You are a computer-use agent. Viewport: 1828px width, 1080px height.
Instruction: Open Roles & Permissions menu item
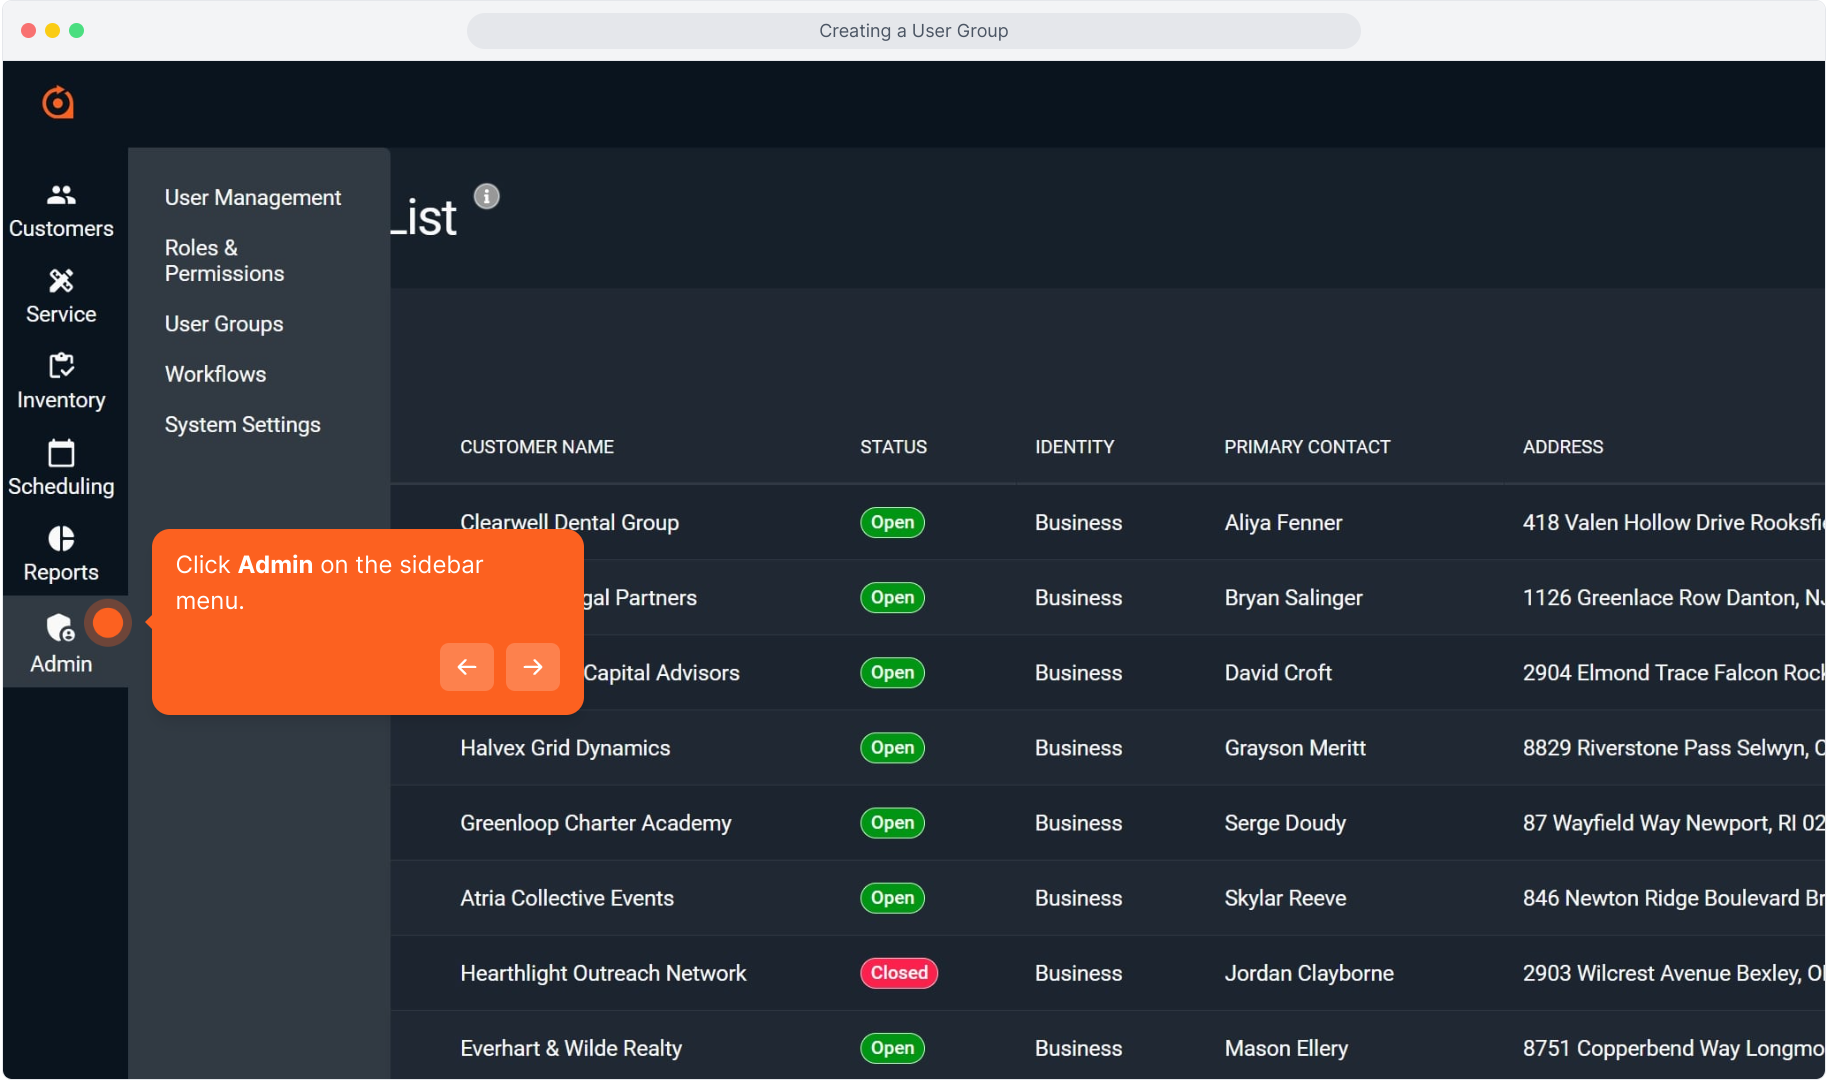[224, 260]
